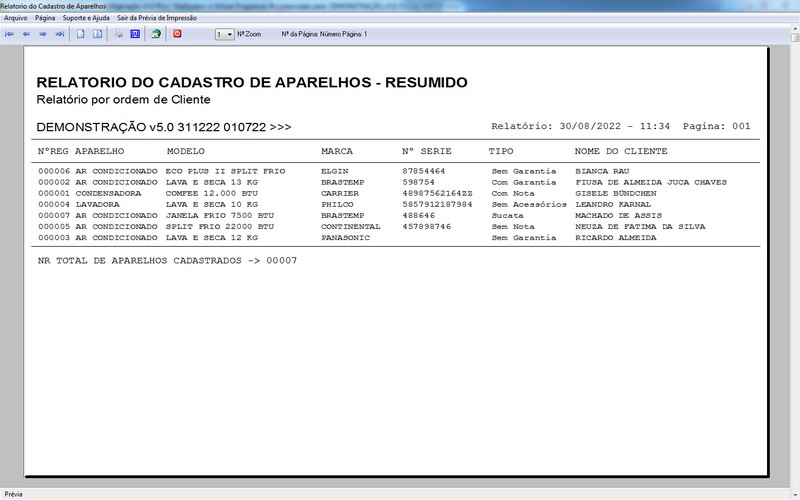The image size is (800, 500).
Task: Open the Suporte e Ajuda menu
Action: [86, 18]
